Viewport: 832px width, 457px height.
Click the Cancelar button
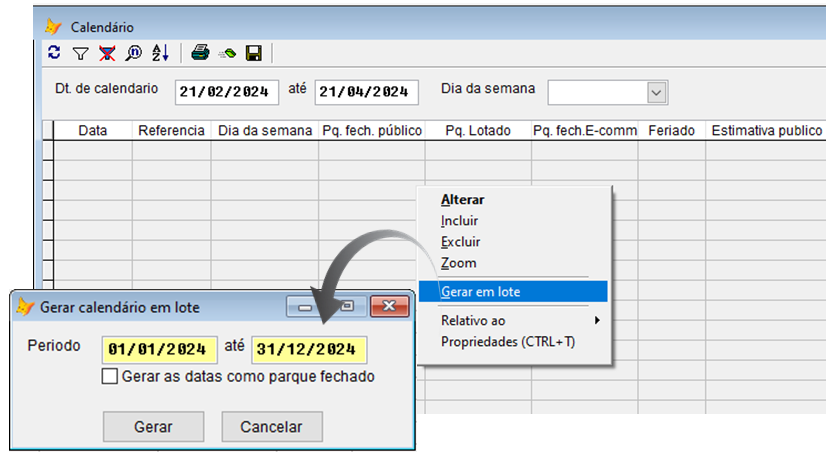272,426
